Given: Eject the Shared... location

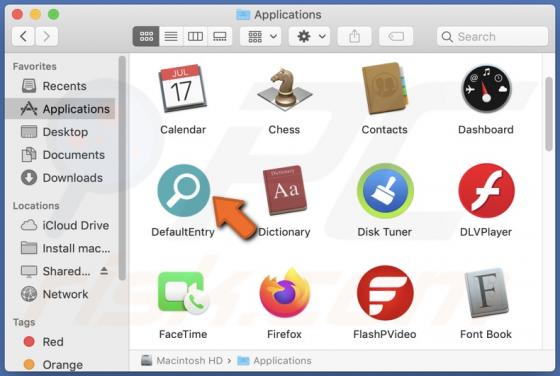Looking at the screenshot, I should pos(104,271).
